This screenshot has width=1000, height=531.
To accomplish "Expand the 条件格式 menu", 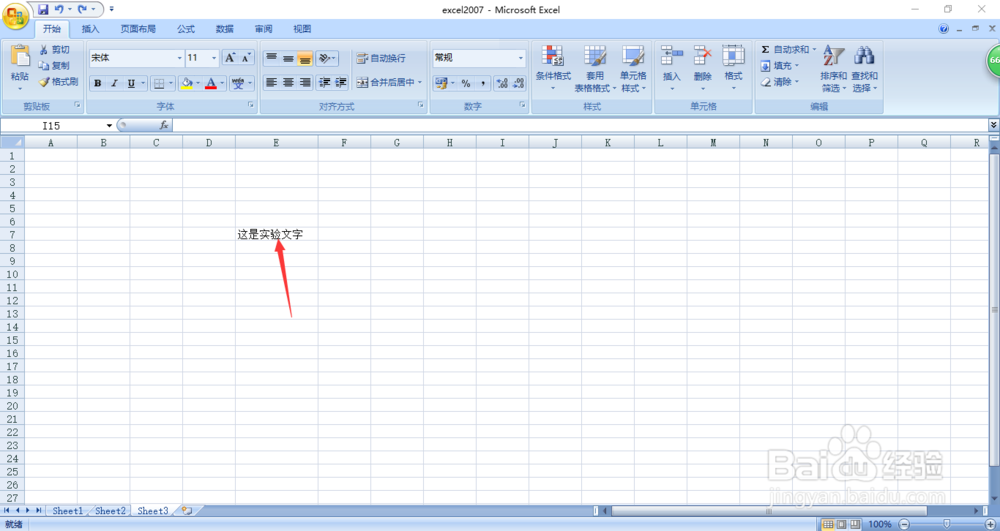I will pyautogui.click(x=553, y=70).
